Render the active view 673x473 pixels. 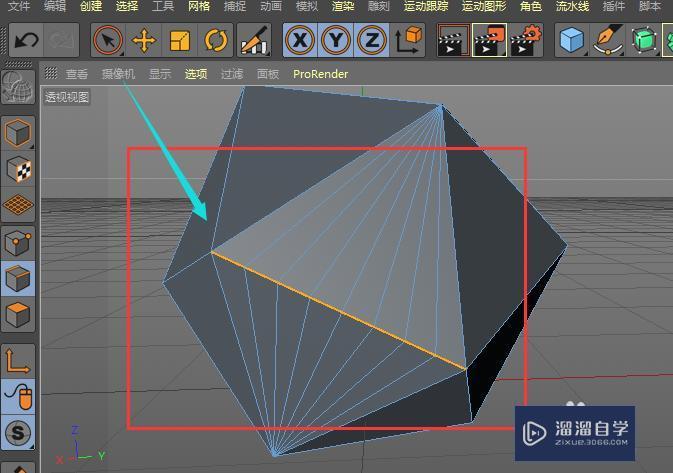pyautogui.click(x=453, y=41)
